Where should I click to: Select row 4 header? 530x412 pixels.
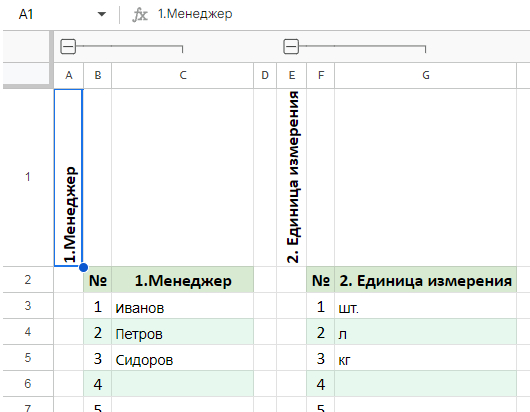pyautogui.click(x=28, y=332)
